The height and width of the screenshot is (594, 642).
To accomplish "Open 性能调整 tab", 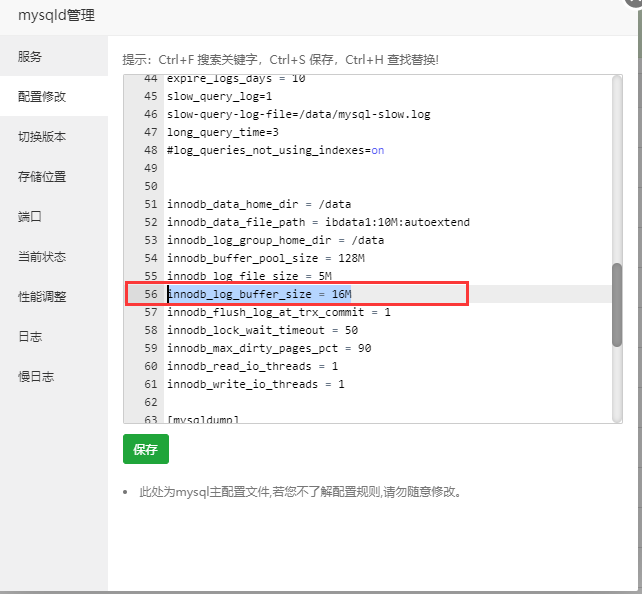I will pos(42,297).
